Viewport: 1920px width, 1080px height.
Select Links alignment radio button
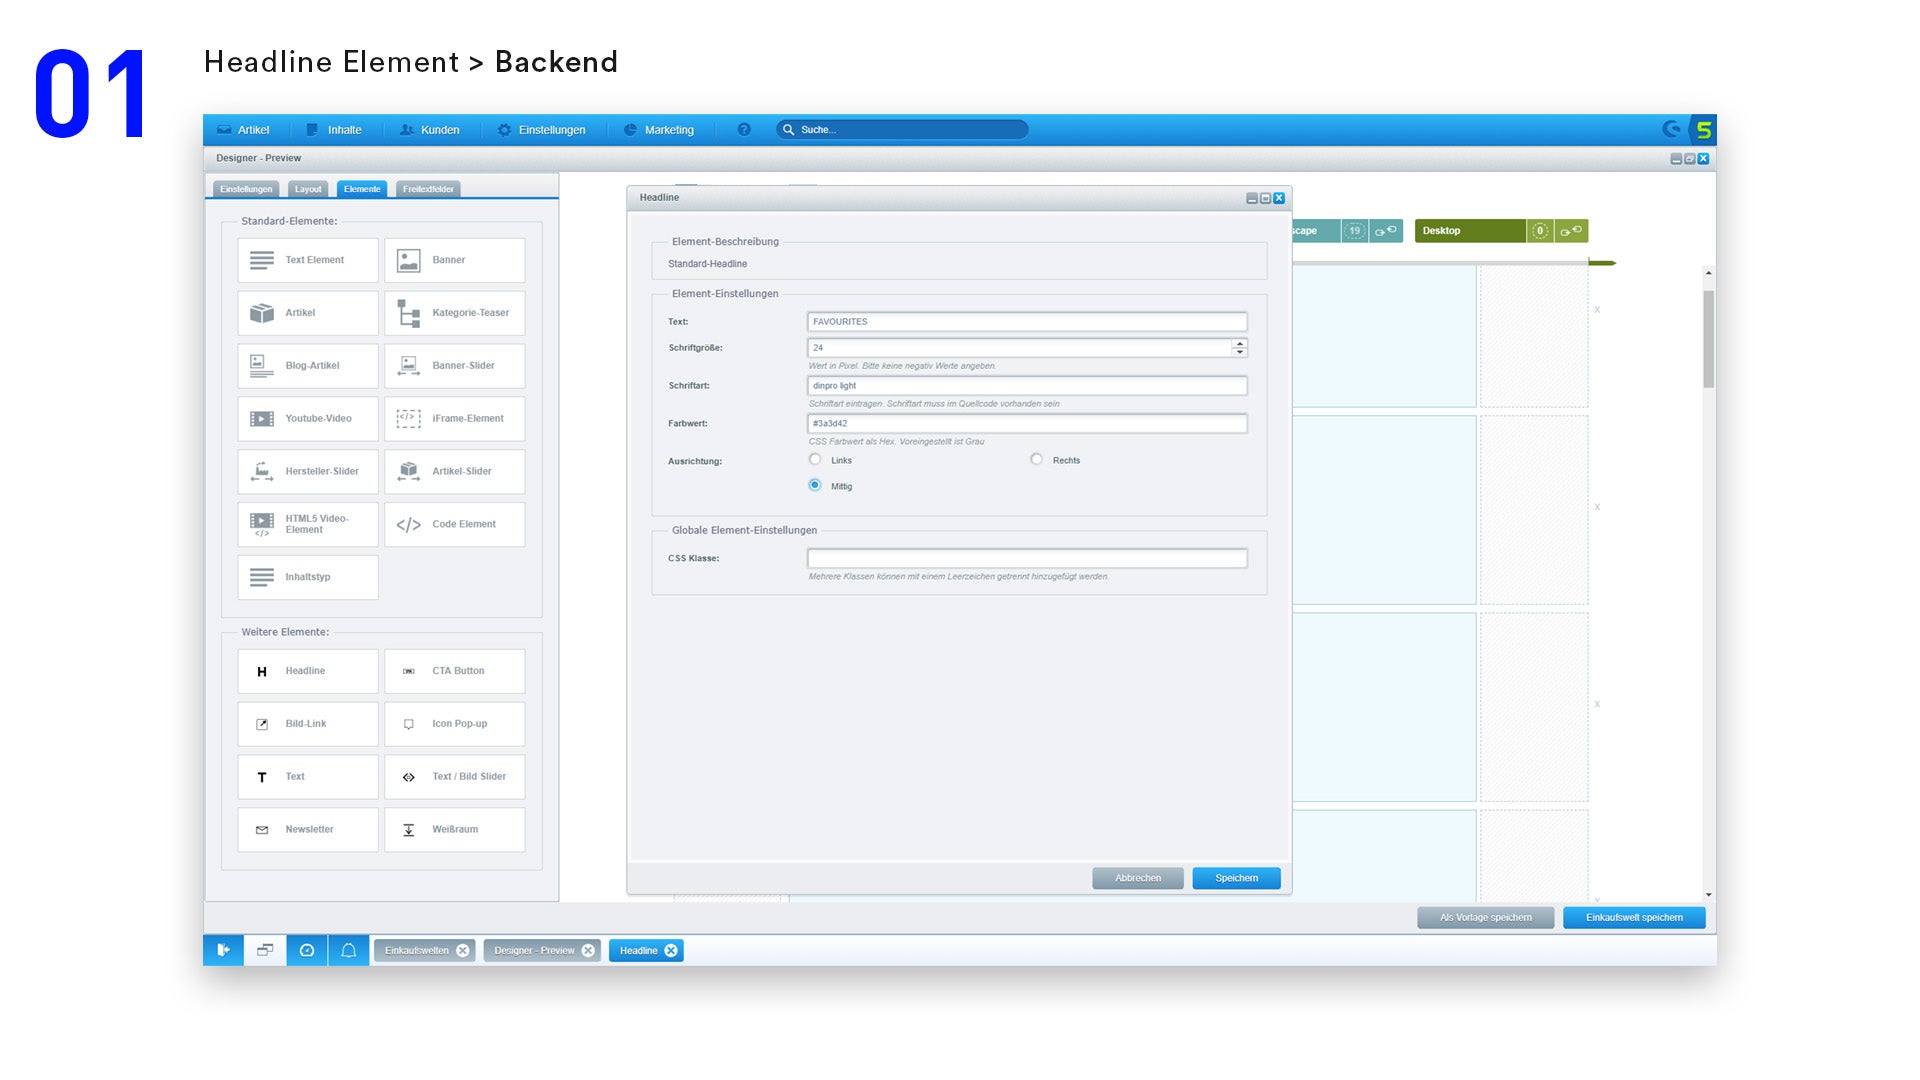(x=815, y=460)
